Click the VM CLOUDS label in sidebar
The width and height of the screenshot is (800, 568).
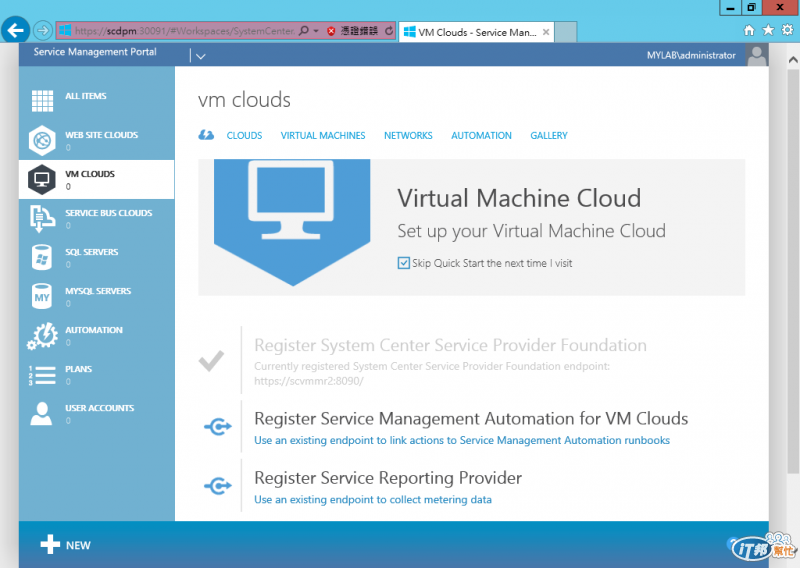[x=90, y=174]
